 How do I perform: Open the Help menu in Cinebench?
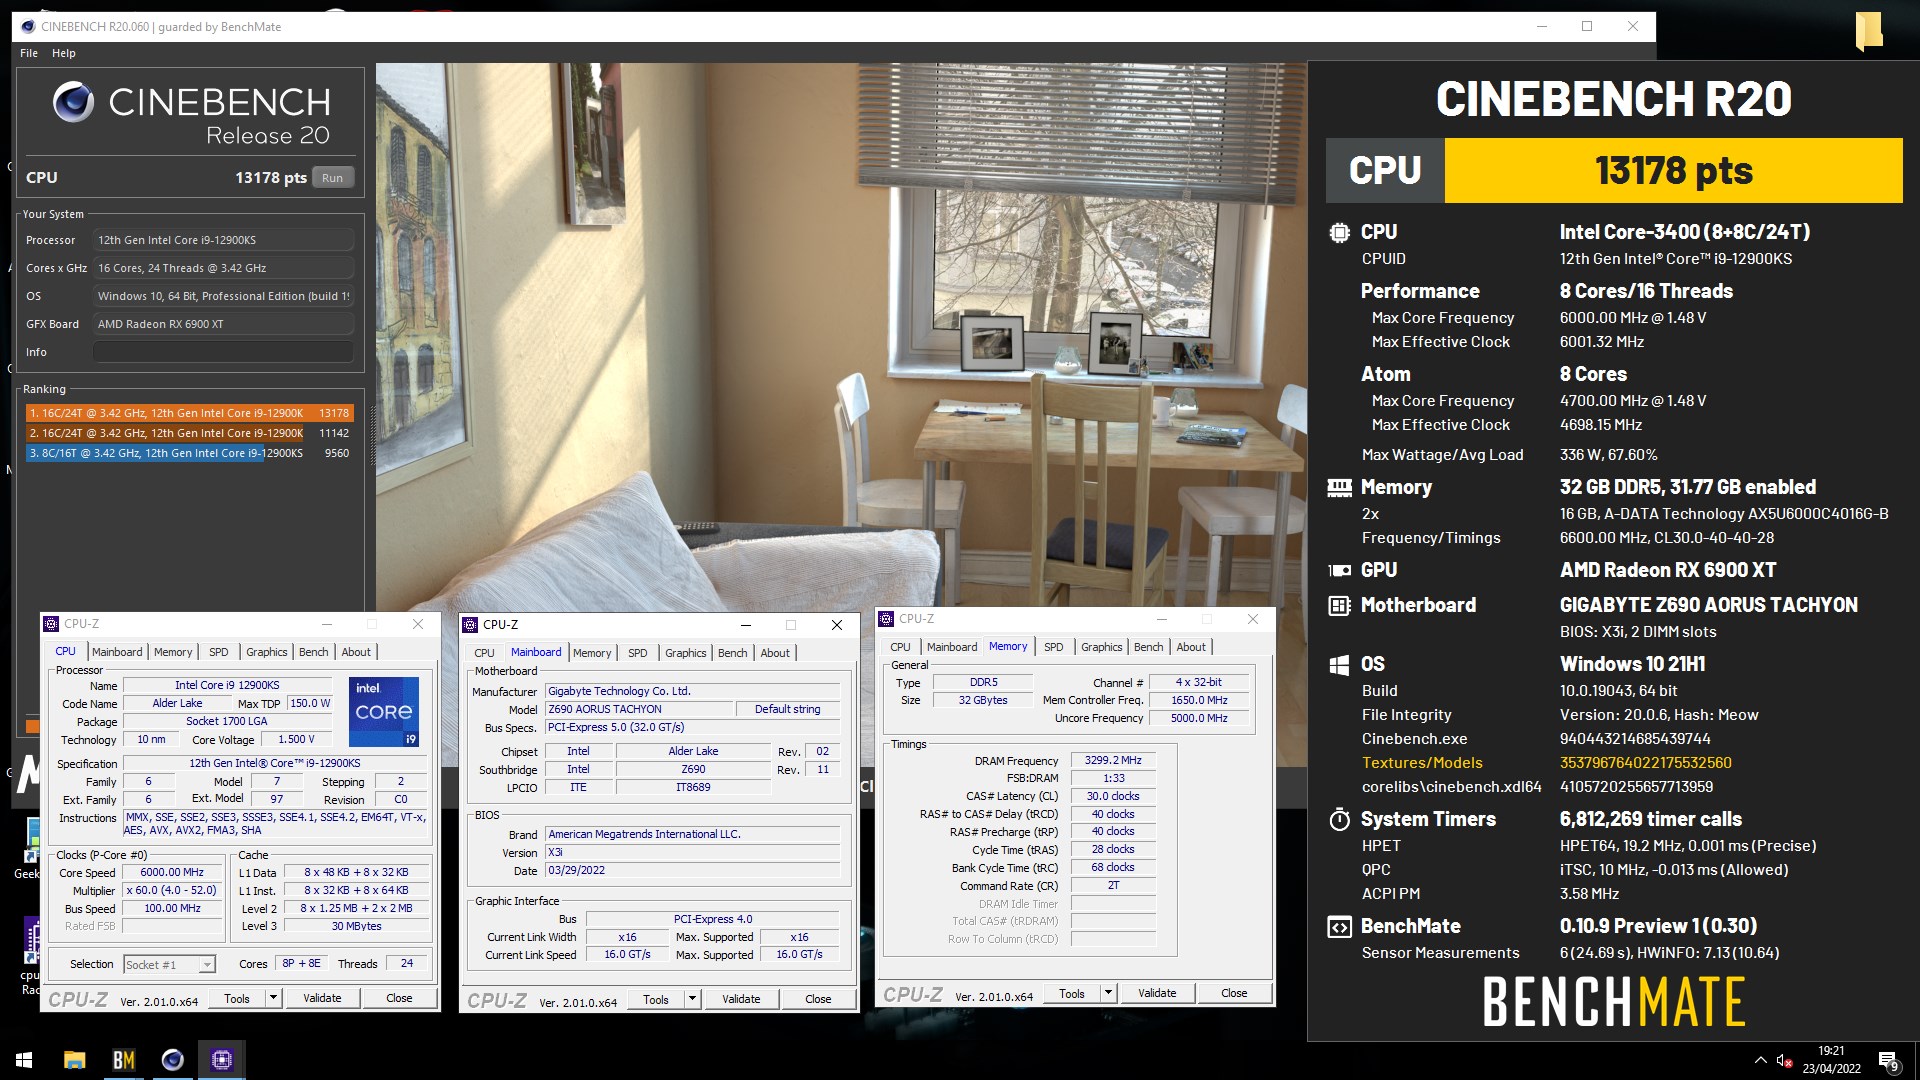[x=64, y=53]
